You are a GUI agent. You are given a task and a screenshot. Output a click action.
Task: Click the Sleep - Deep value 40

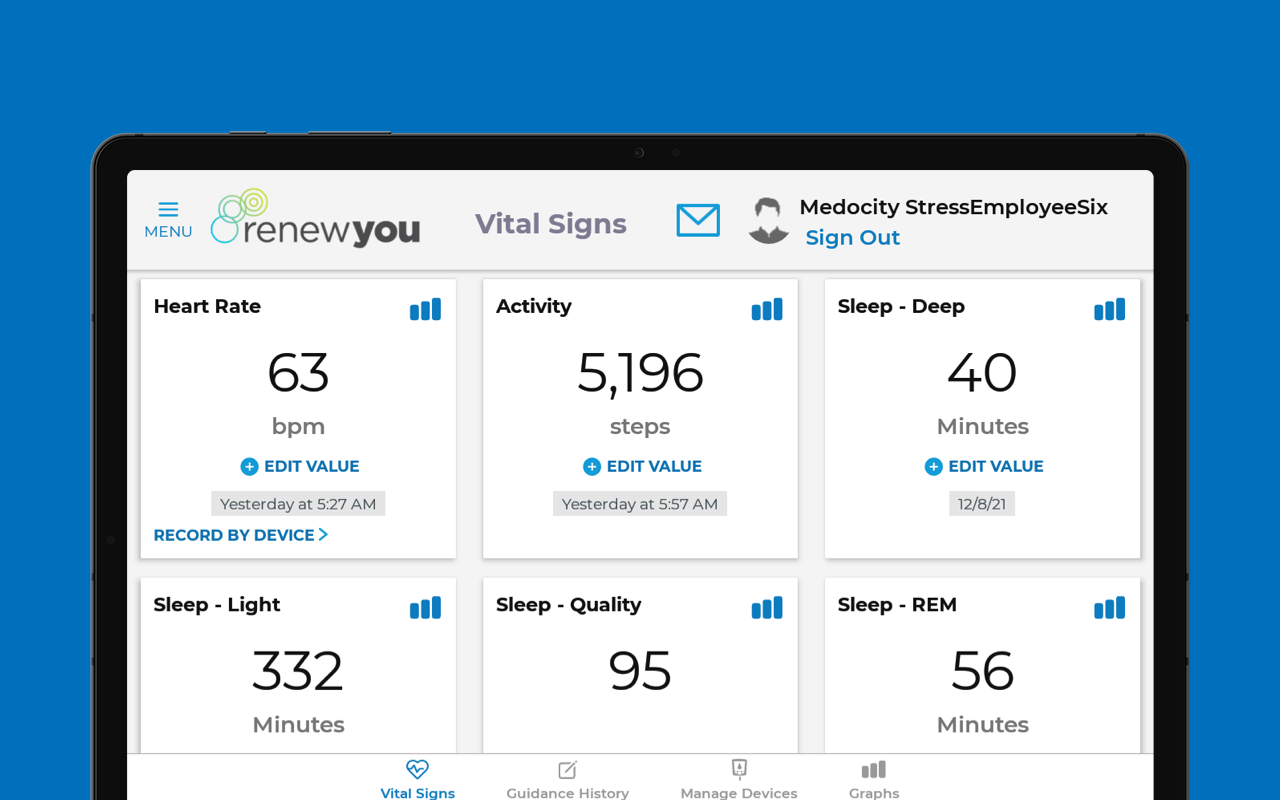[x=982, y=373]
